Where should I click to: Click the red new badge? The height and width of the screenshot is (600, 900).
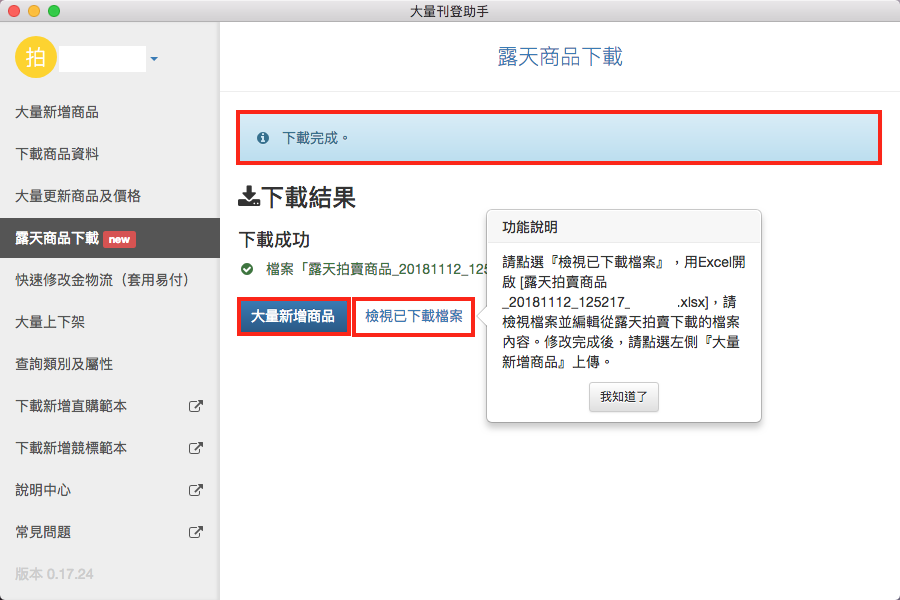point(119,239)
